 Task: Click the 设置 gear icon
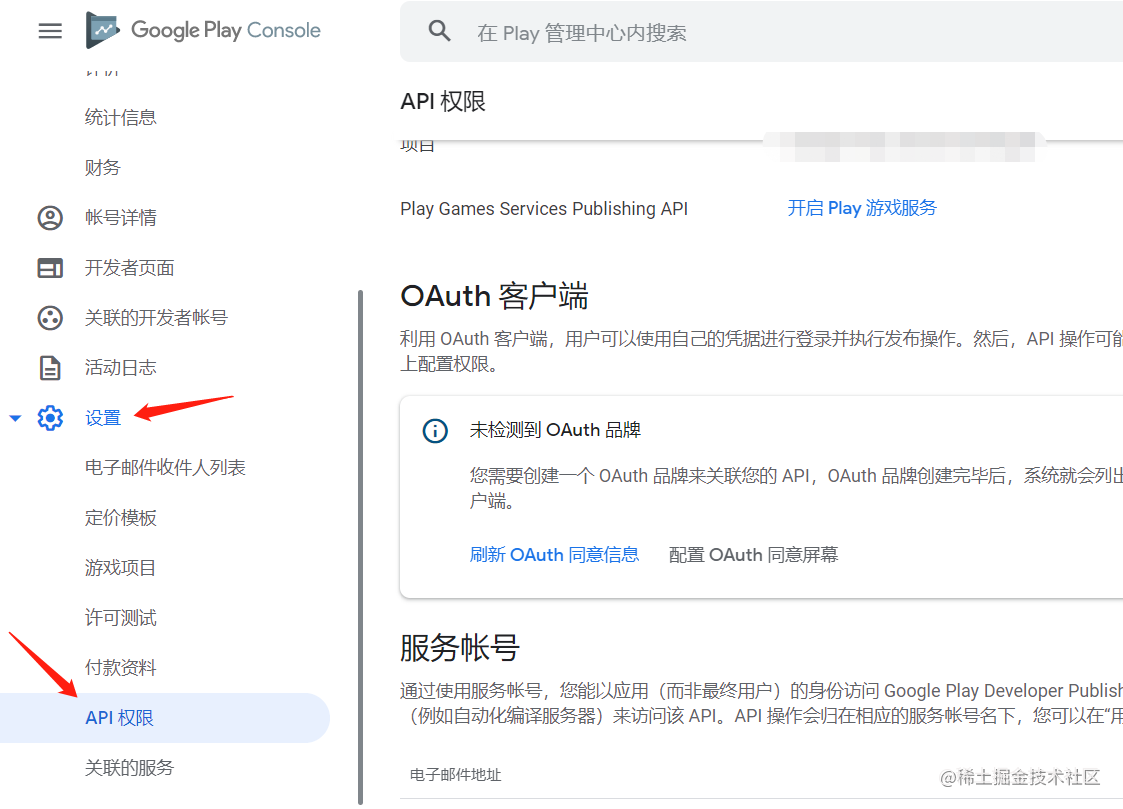[x=50, y=417]
